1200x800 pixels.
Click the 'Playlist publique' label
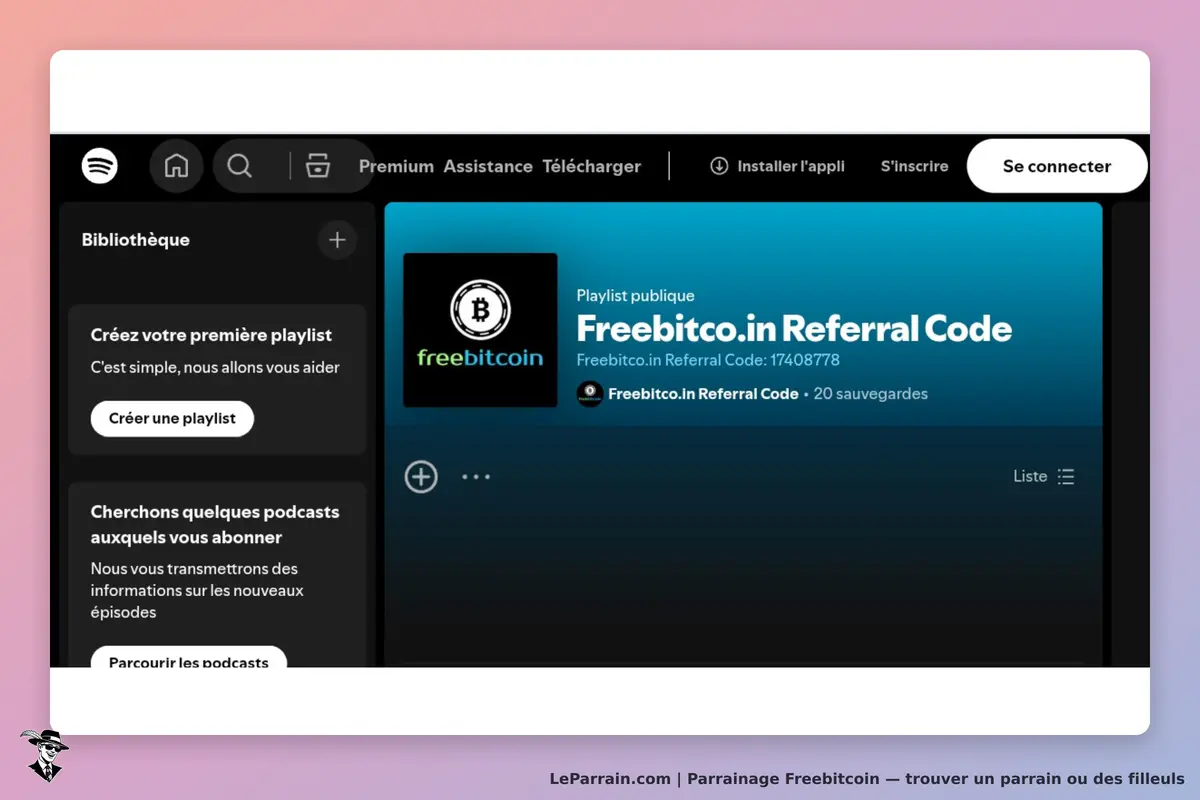coord(635,296)
